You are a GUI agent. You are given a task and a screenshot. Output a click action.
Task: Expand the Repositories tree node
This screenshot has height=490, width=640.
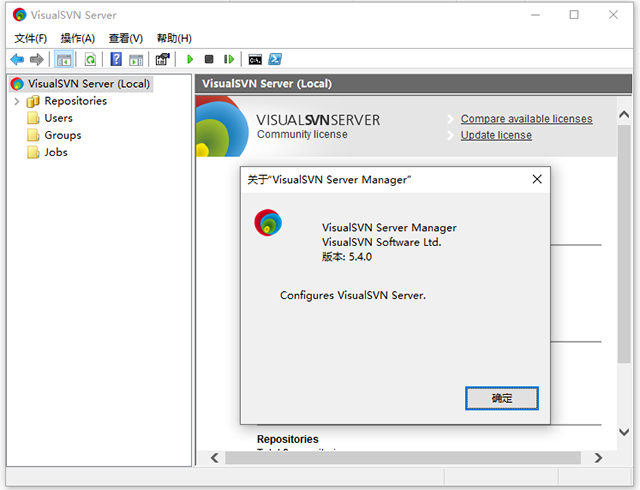point(17,101)
